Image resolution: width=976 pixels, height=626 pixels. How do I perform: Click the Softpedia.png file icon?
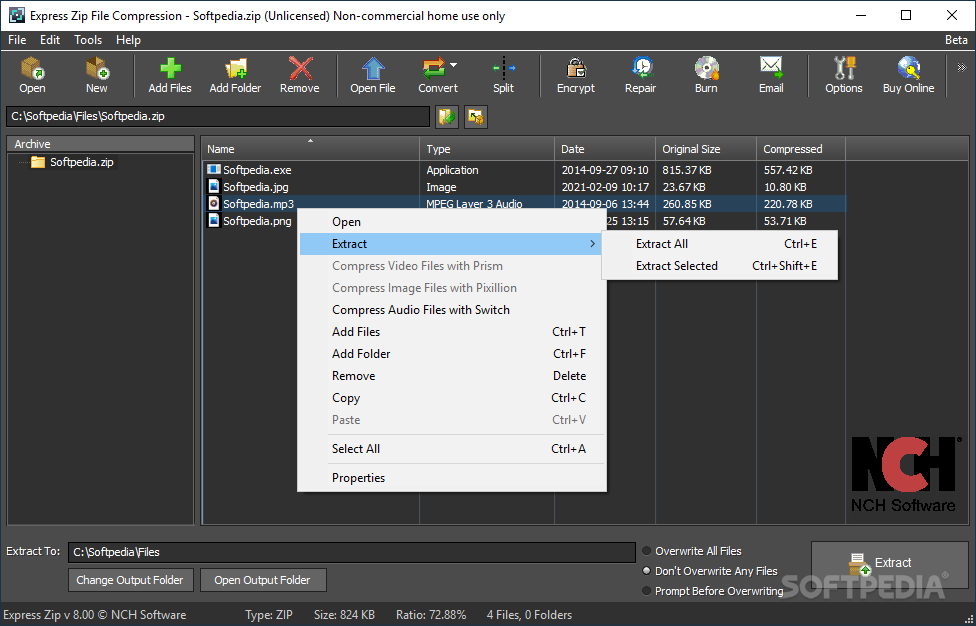[214, 220]
